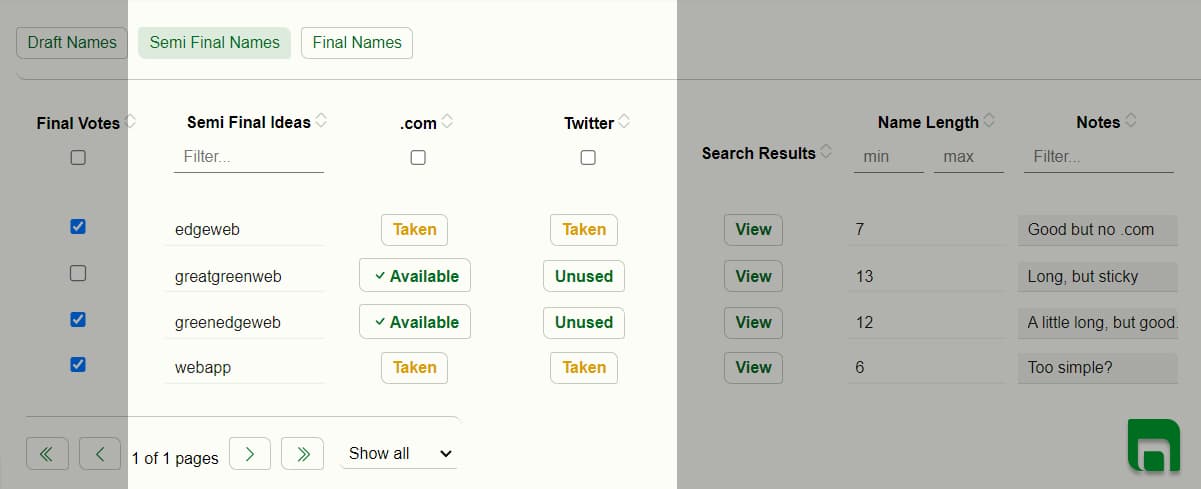Click the Semi Final Ideas filter field
The height and width of the screenshot is (489, 1201).
[x=249, y=157]
